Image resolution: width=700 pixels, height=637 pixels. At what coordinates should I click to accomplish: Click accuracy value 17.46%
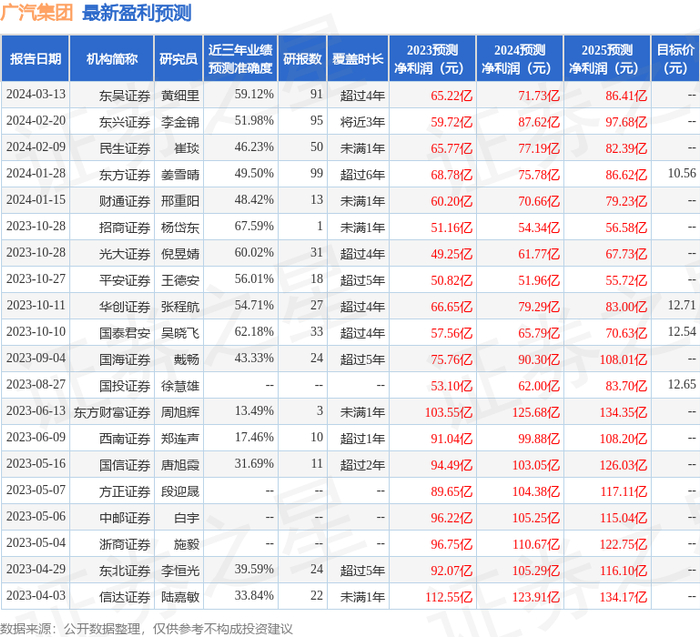(x=254, y=437)
